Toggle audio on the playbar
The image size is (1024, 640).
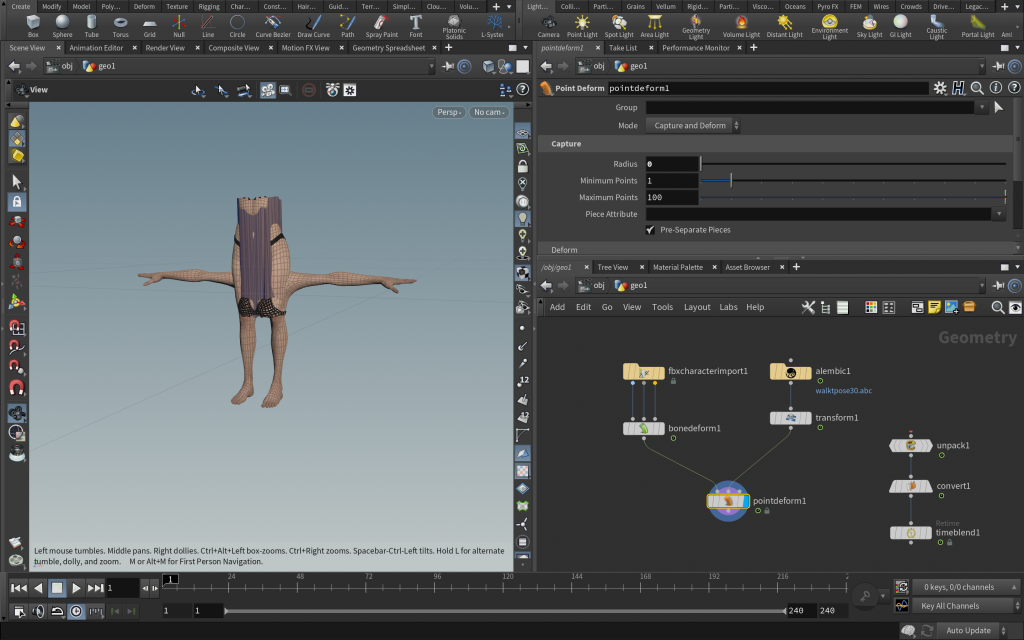point(39,611)
